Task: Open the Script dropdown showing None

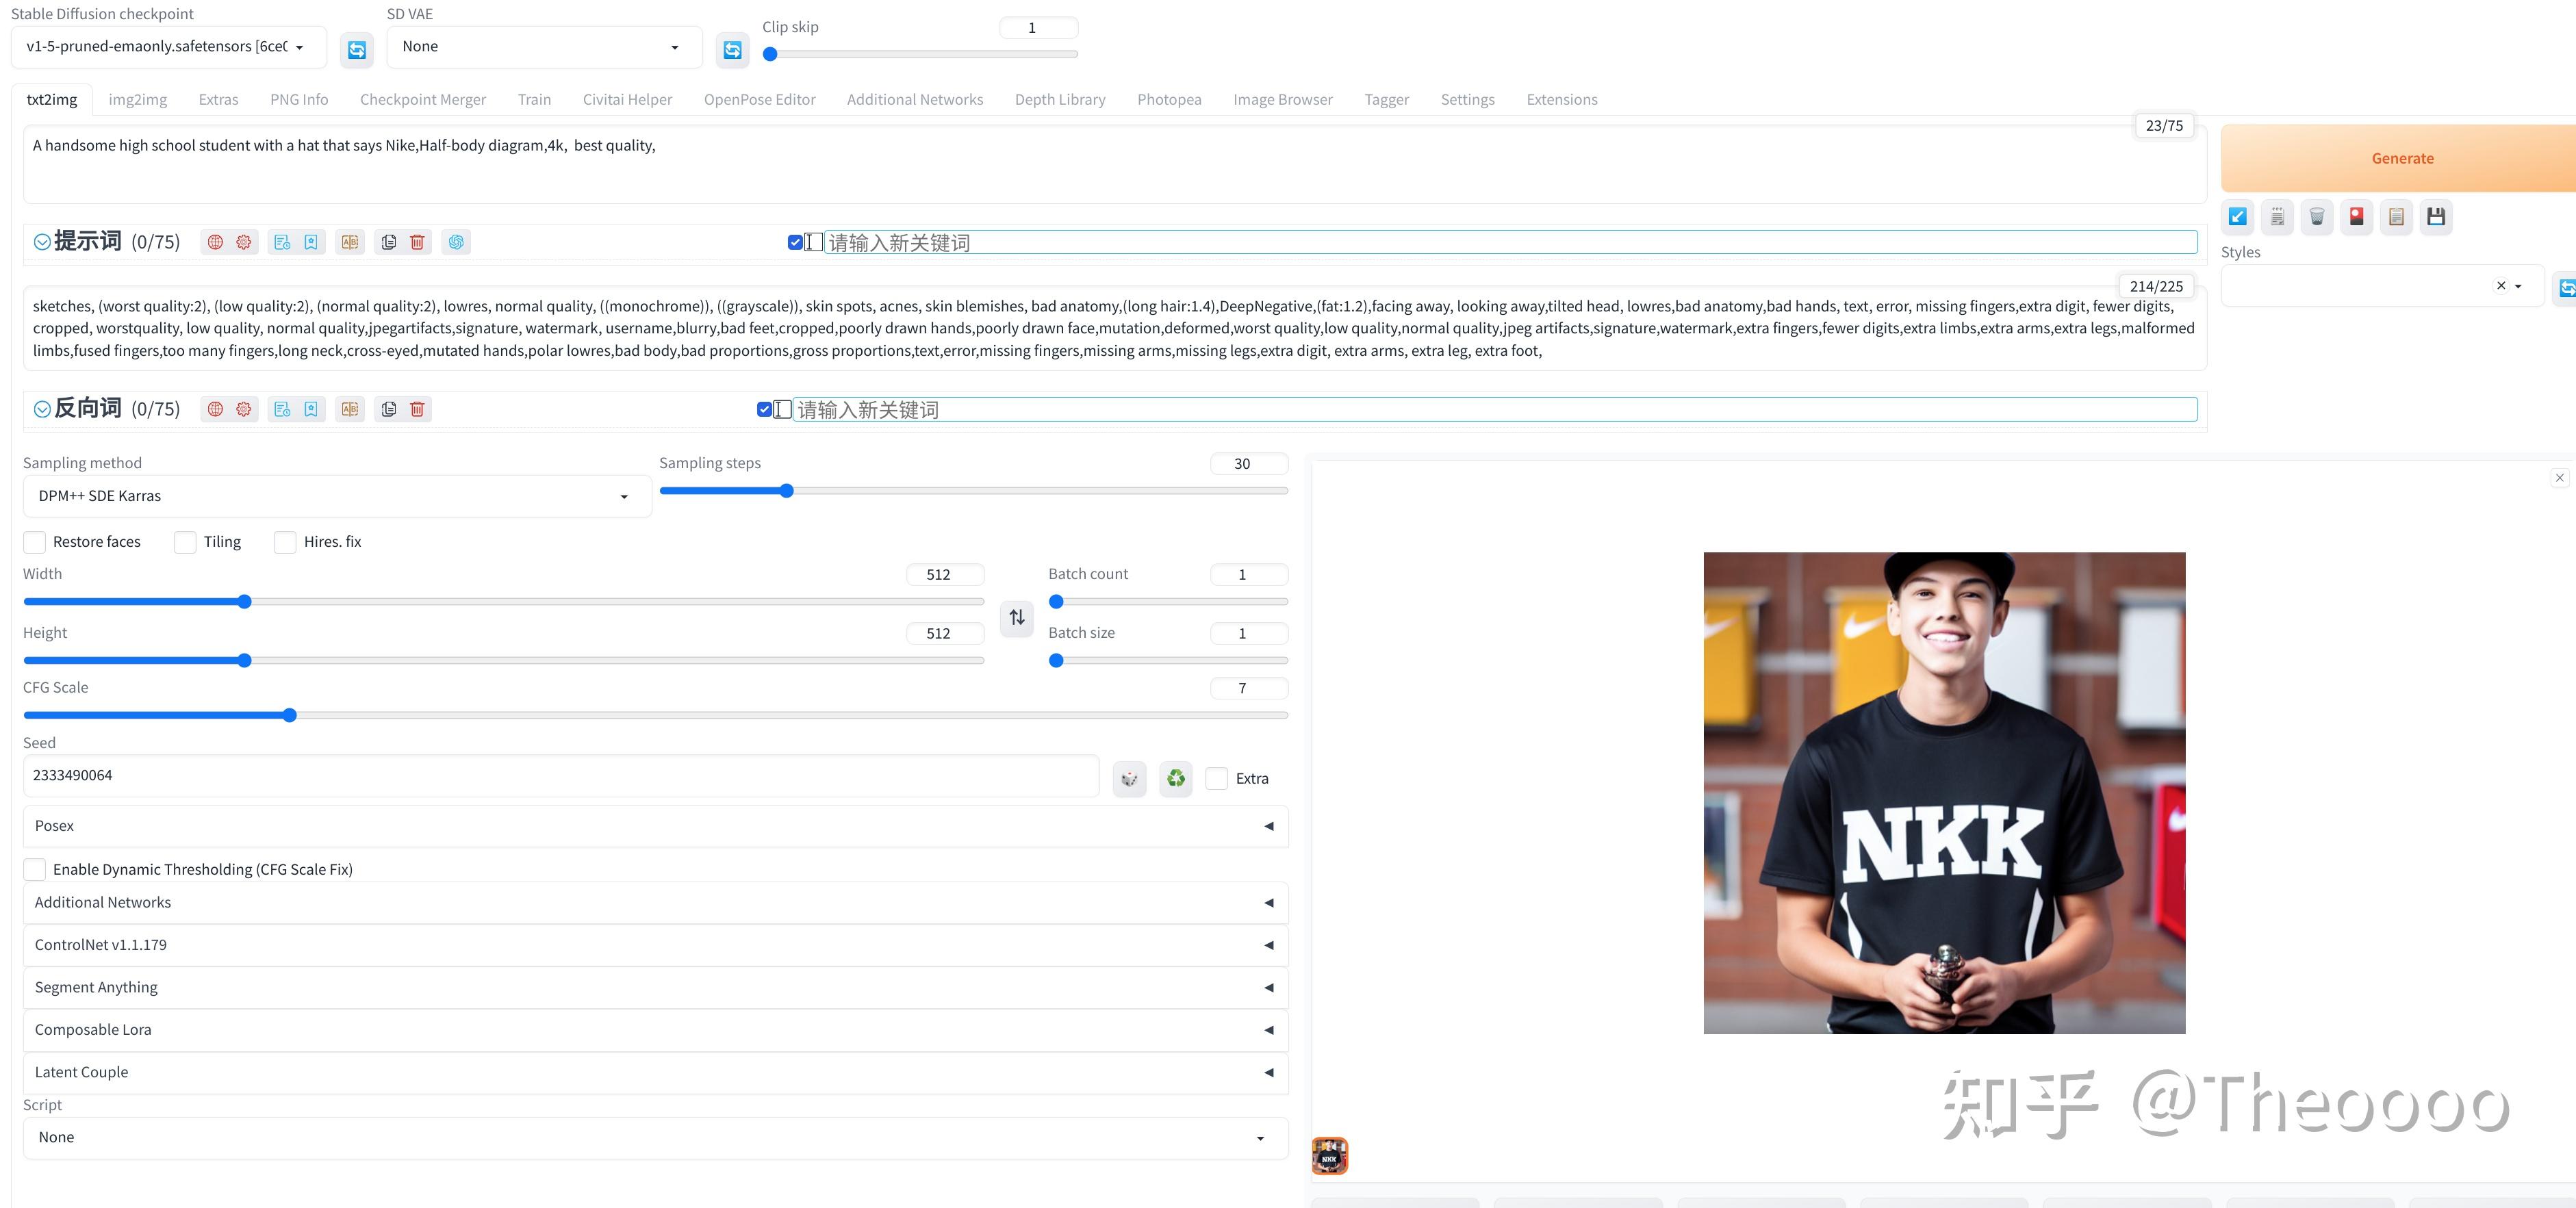Action: (655, 1138)
